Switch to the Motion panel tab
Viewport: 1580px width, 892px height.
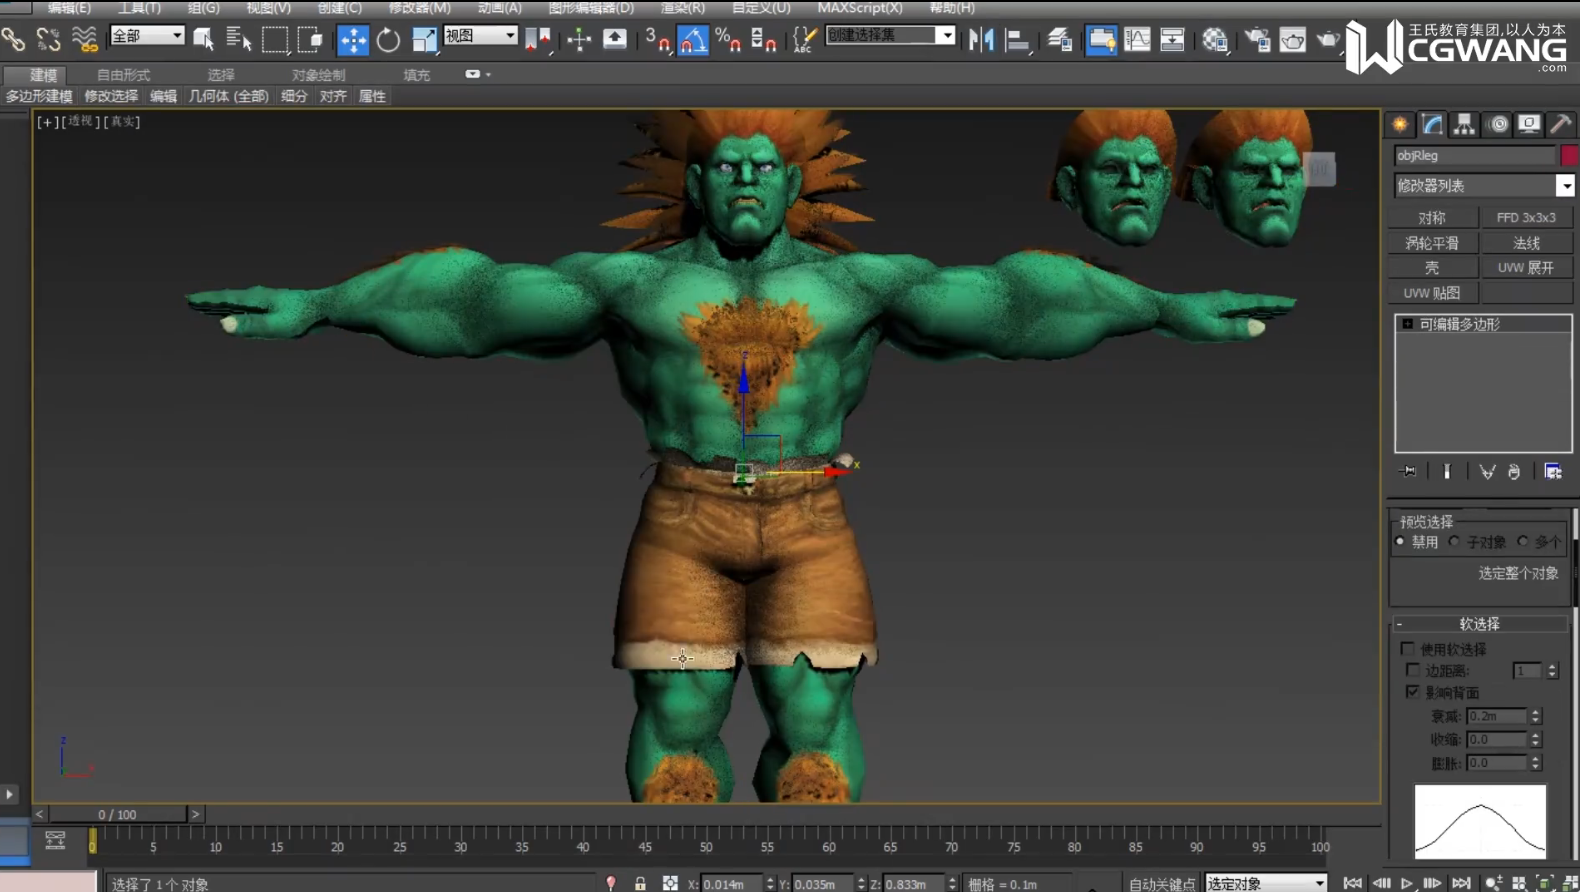click(x=1498, y=124)
